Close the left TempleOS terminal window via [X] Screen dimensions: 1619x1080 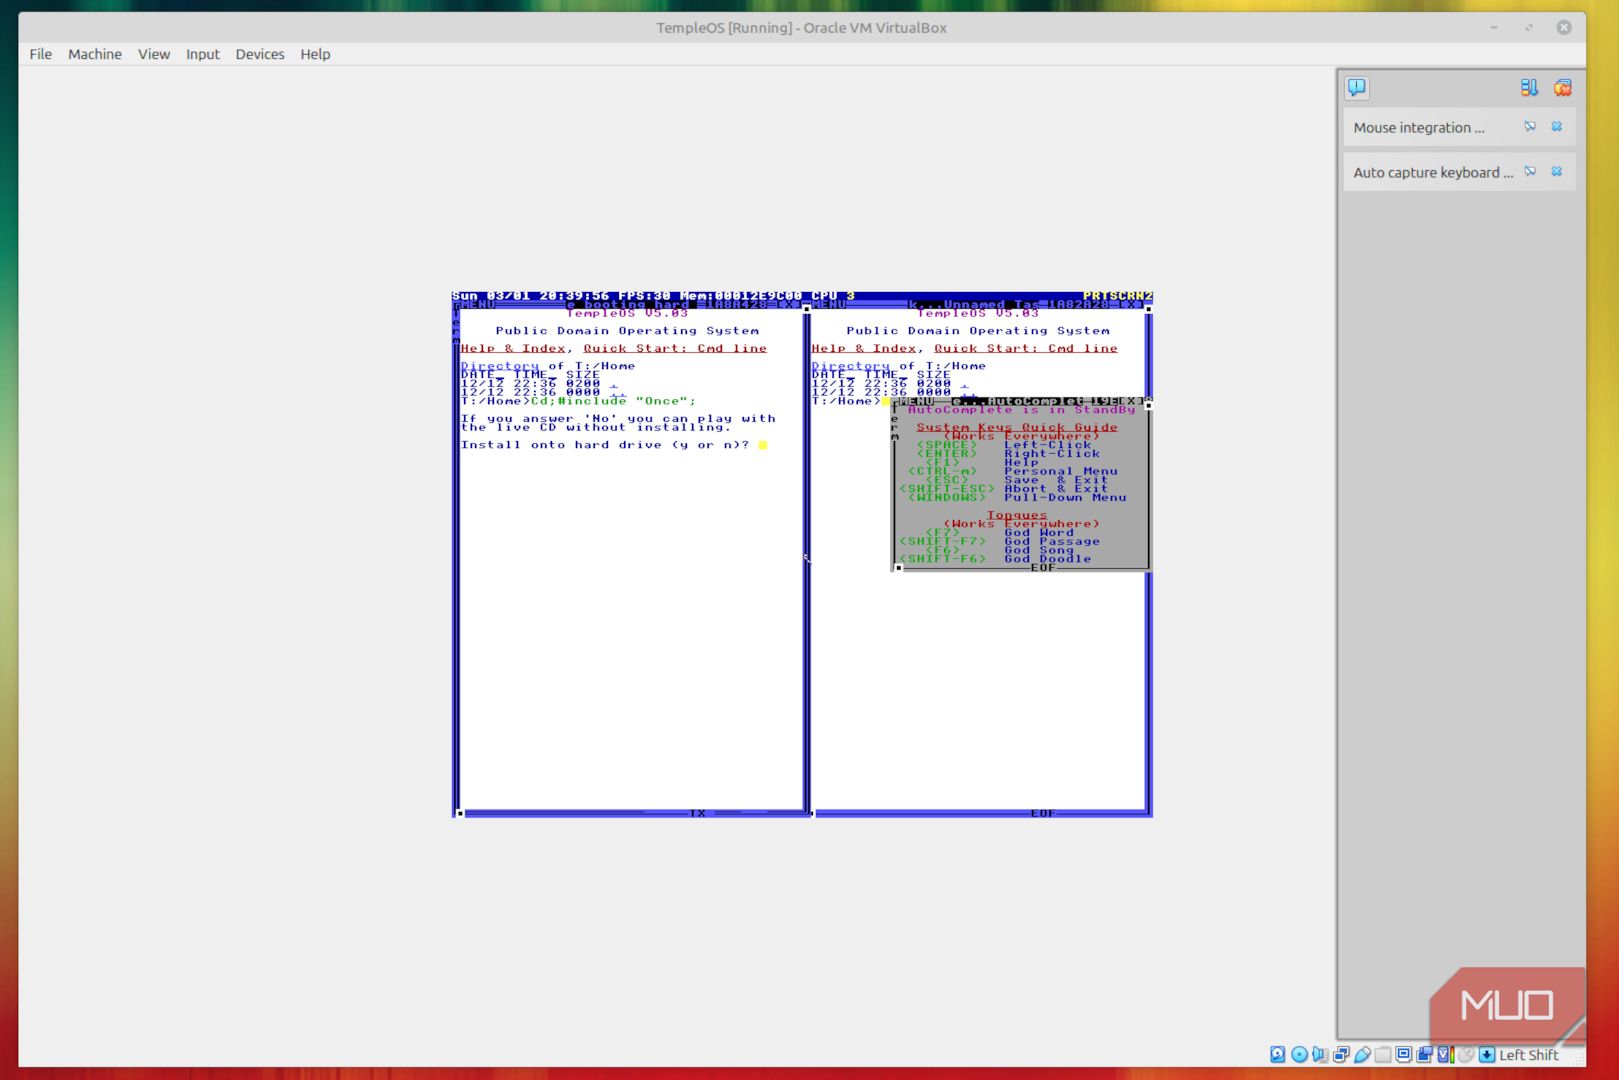pyautogui.click(x=788, y=304)
